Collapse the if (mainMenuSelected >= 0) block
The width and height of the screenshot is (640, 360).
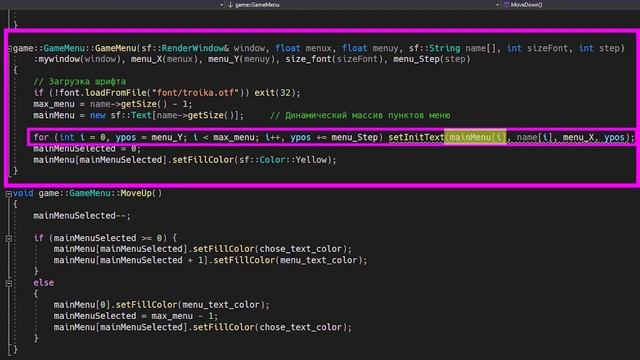pos(9,238)
